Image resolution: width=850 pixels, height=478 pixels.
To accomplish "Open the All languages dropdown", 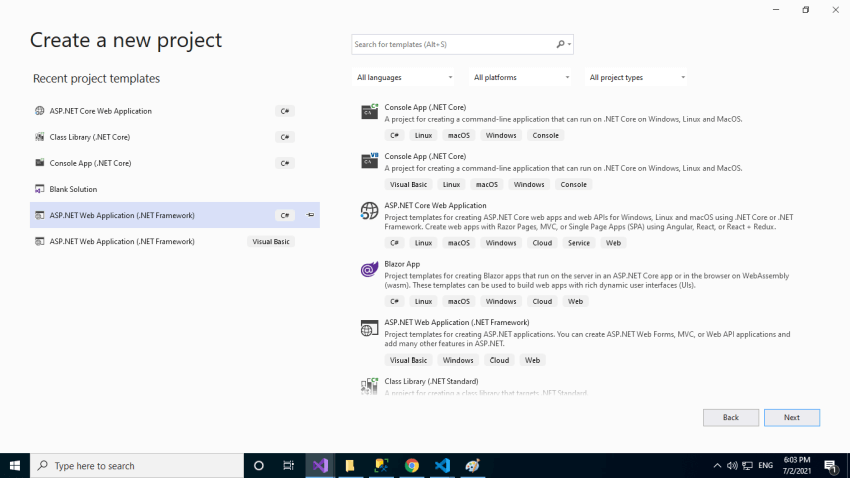I will pyautogui.click(x=403, y=77).
